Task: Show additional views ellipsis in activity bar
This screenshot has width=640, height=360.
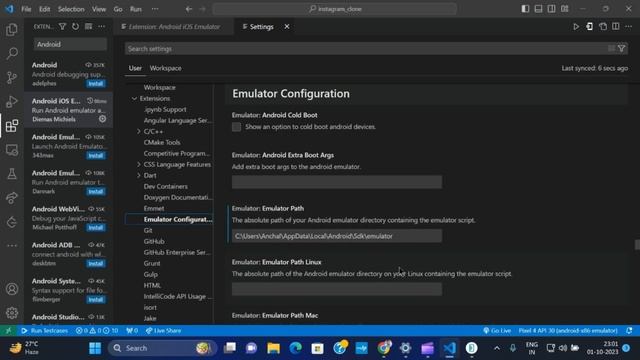Action: (x=12, y=245)
